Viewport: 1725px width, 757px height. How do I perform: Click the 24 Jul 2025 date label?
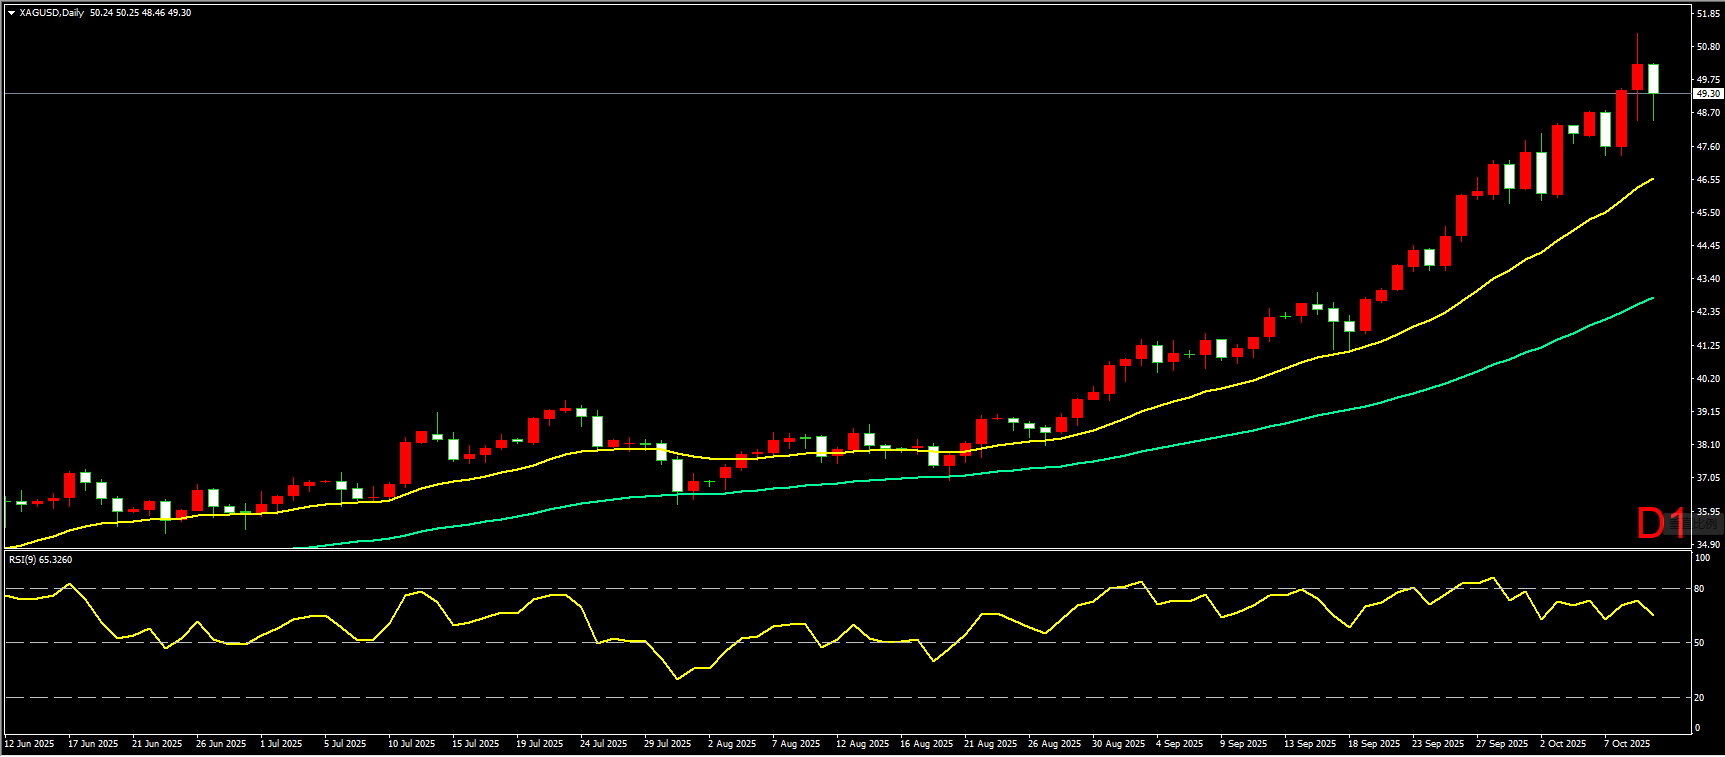coord(603,744)
